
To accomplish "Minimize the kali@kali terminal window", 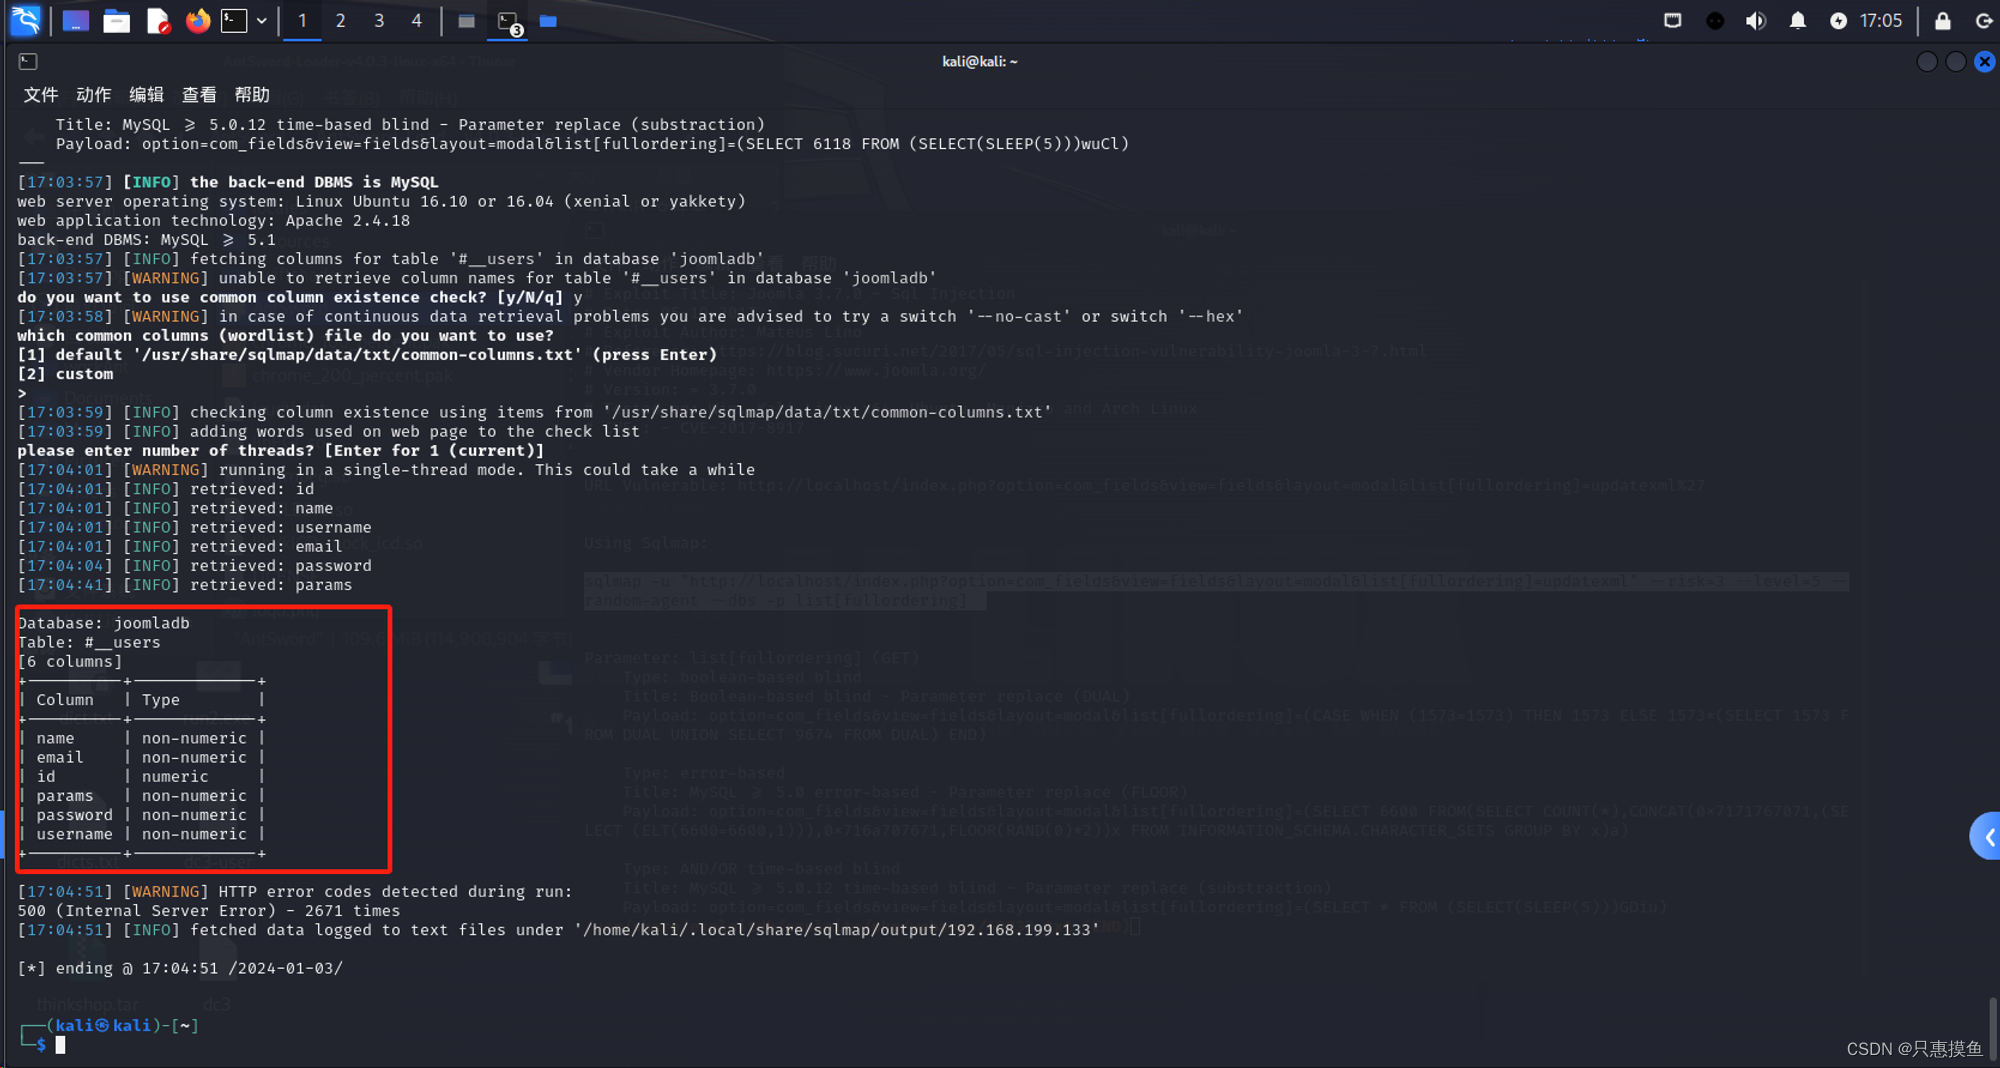I will (x=1927, y=62).
